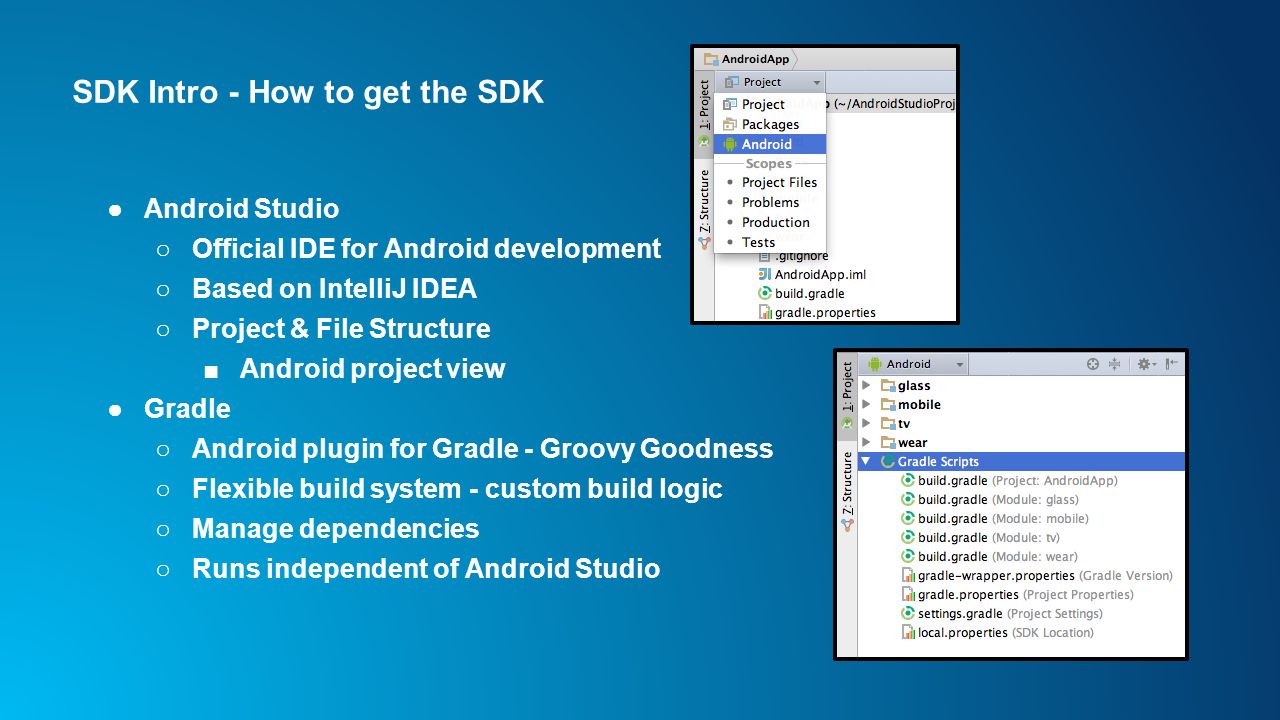Select the Problems scope
The height and width of the screenshot is (720, 1280).
pos(770,202)
